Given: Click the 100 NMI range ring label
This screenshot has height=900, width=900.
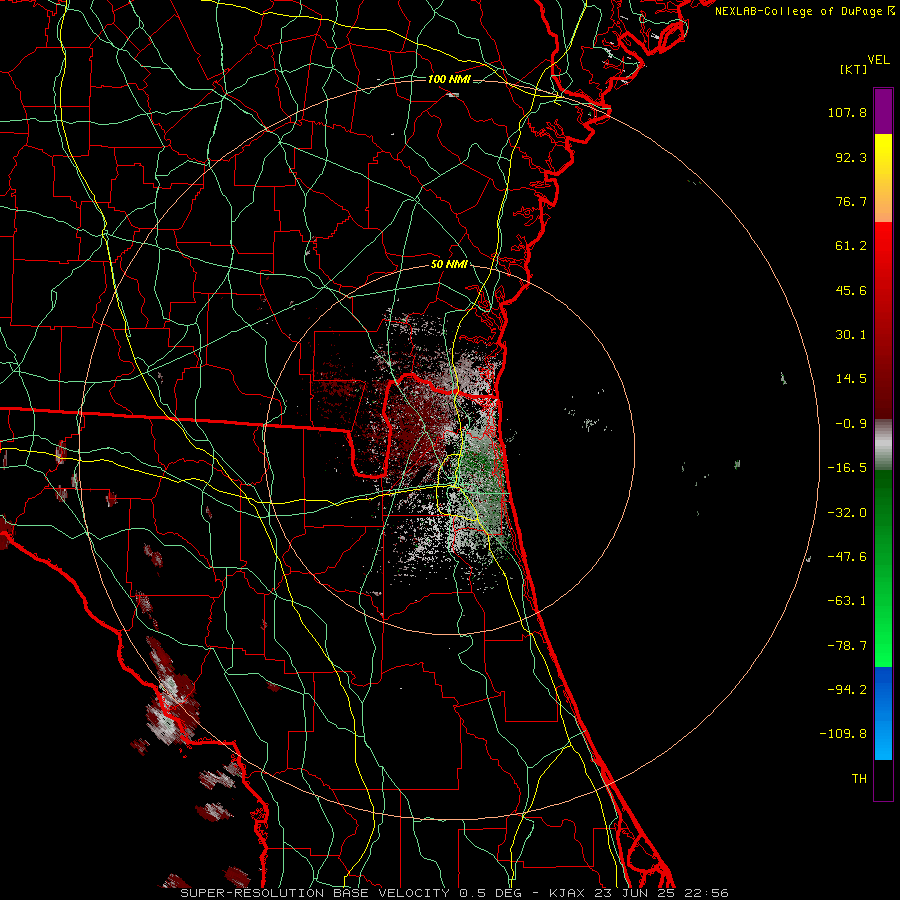Looking at the screenshot, I should click(x=449, y=79).
